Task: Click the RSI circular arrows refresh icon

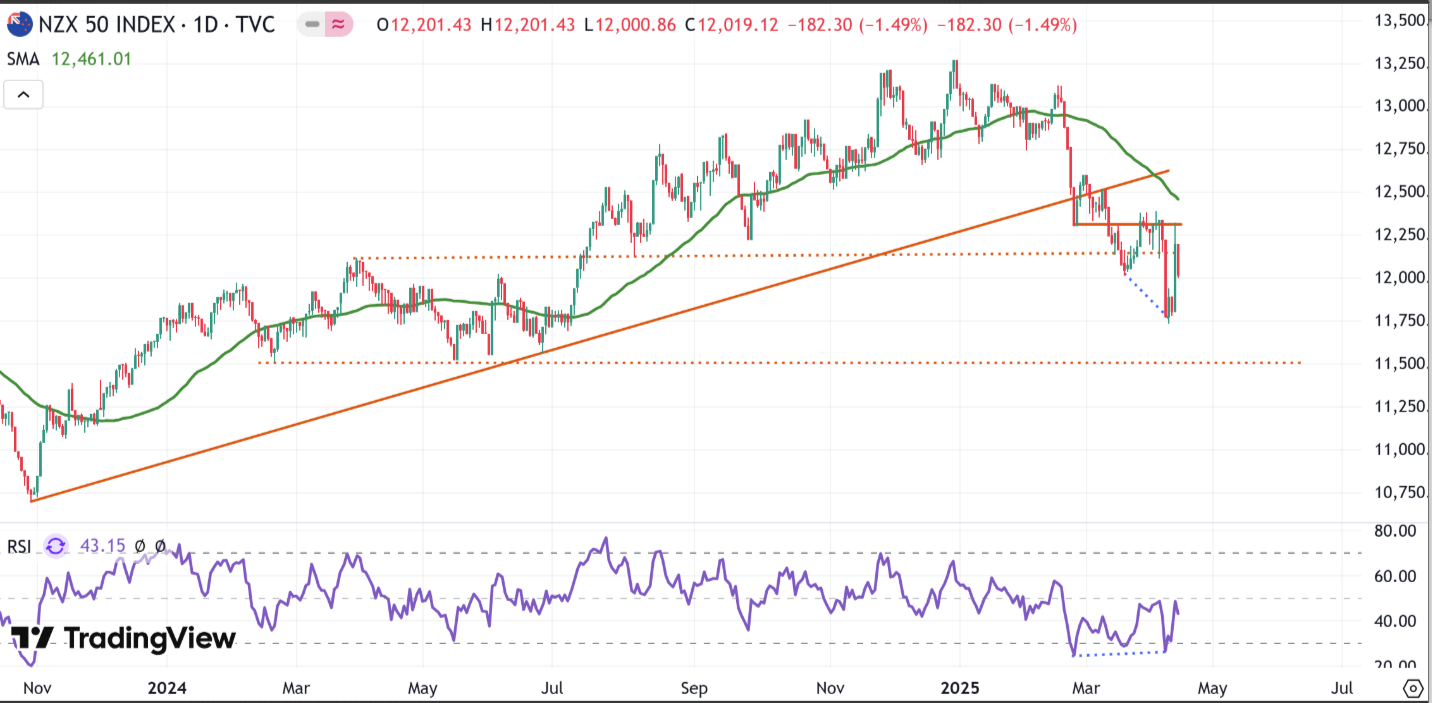Action: click(x=56, y=546)
